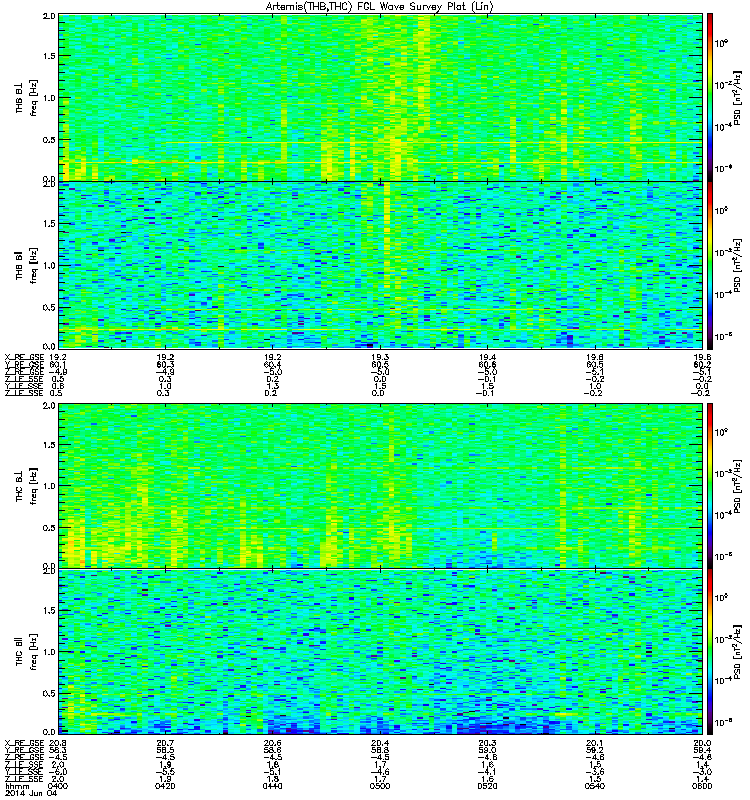Click the THC position value '20.4'
The width and height of the screenshot is (750, 800).
(380, 743)
